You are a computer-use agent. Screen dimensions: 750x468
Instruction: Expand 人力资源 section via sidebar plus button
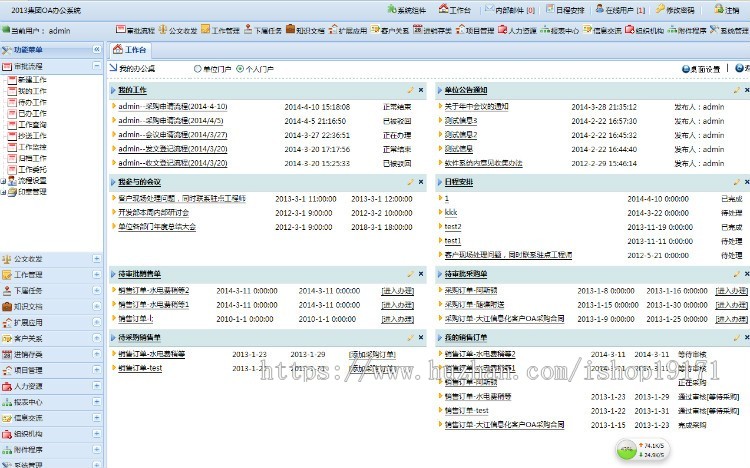(x=97, y=386)
